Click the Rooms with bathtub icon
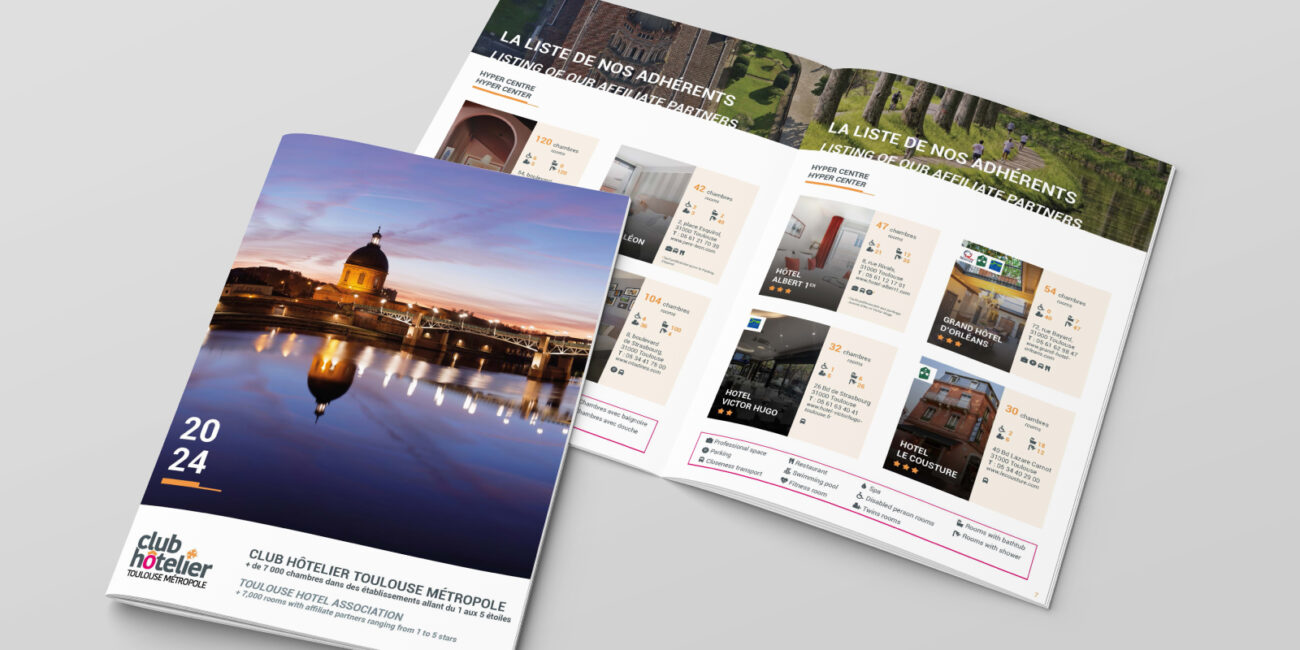Viewport: 1300px width, 650px height. pyautogui.click(x=958, y=523)
